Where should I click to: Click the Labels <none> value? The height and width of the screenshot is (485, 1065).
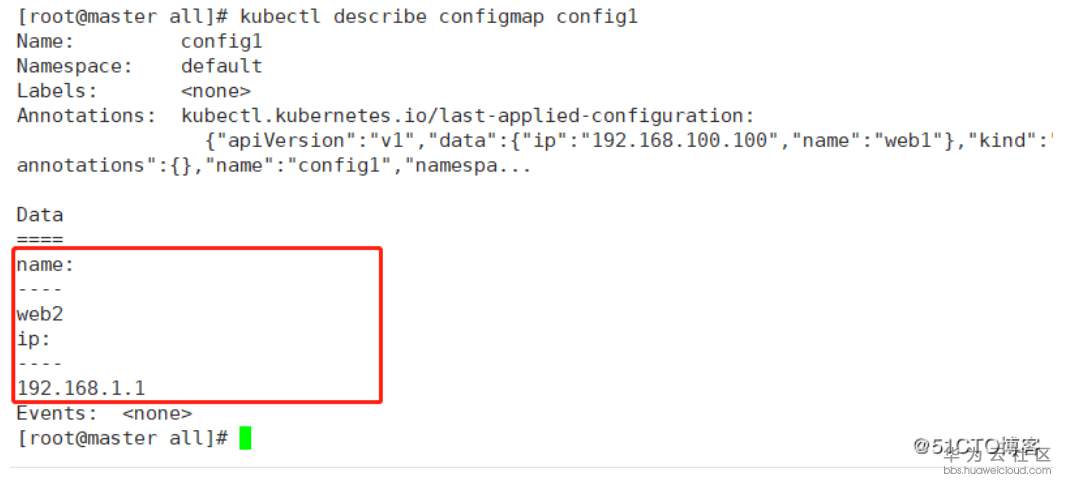[215, 91]
